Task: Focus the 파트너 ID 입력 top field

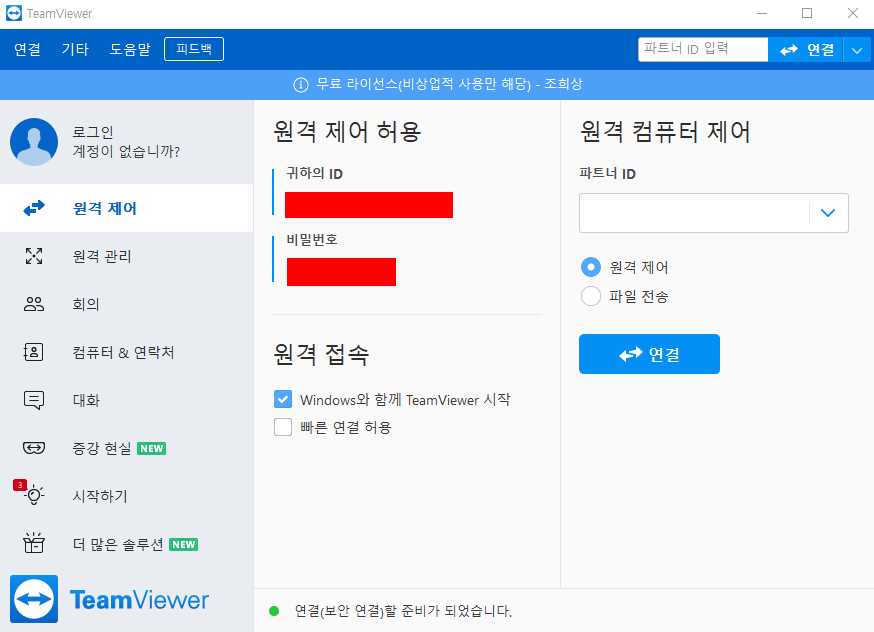Action: point(703,50)
